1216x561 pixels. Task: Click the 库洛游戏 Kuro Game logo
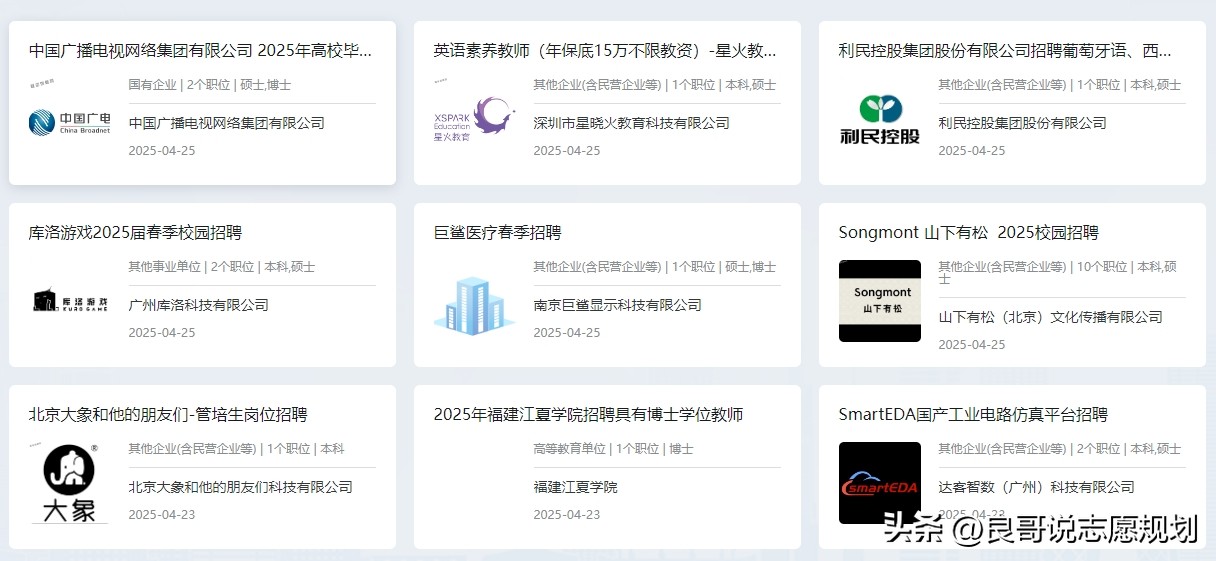(x=69, y=301)
